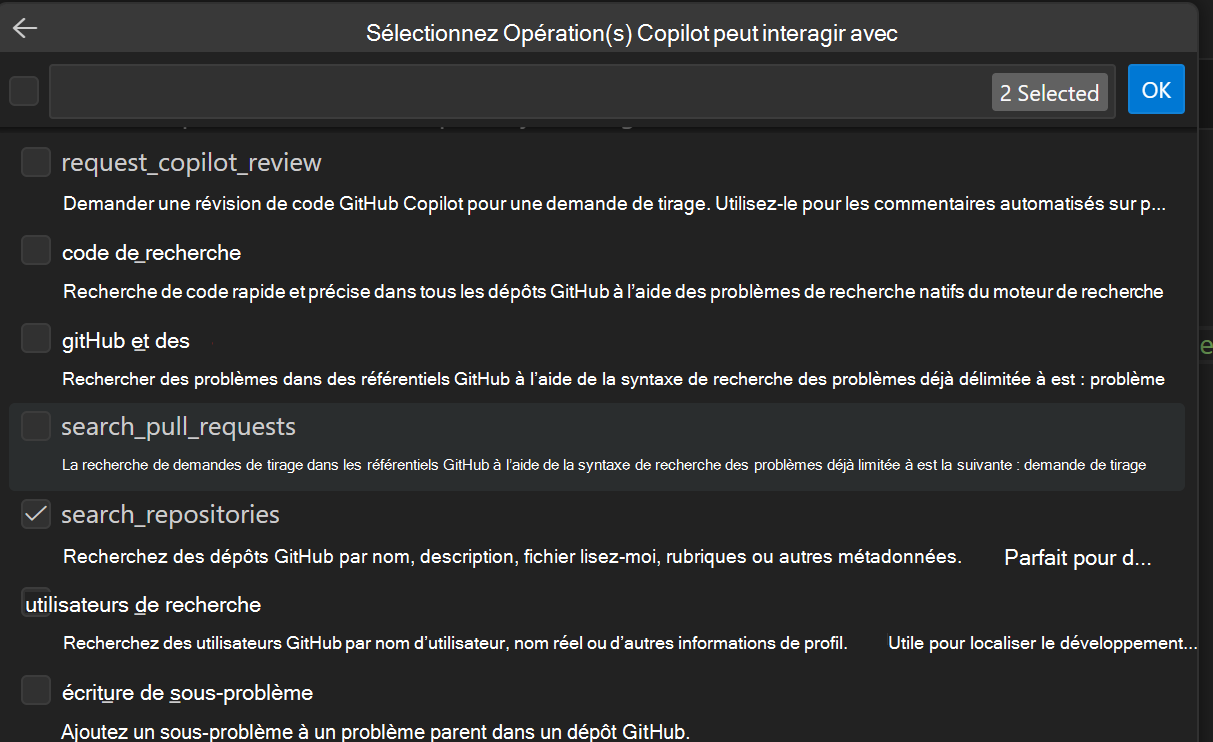
Task: Enable the gitHub et des operation
Action: click(x=35, y=338)
